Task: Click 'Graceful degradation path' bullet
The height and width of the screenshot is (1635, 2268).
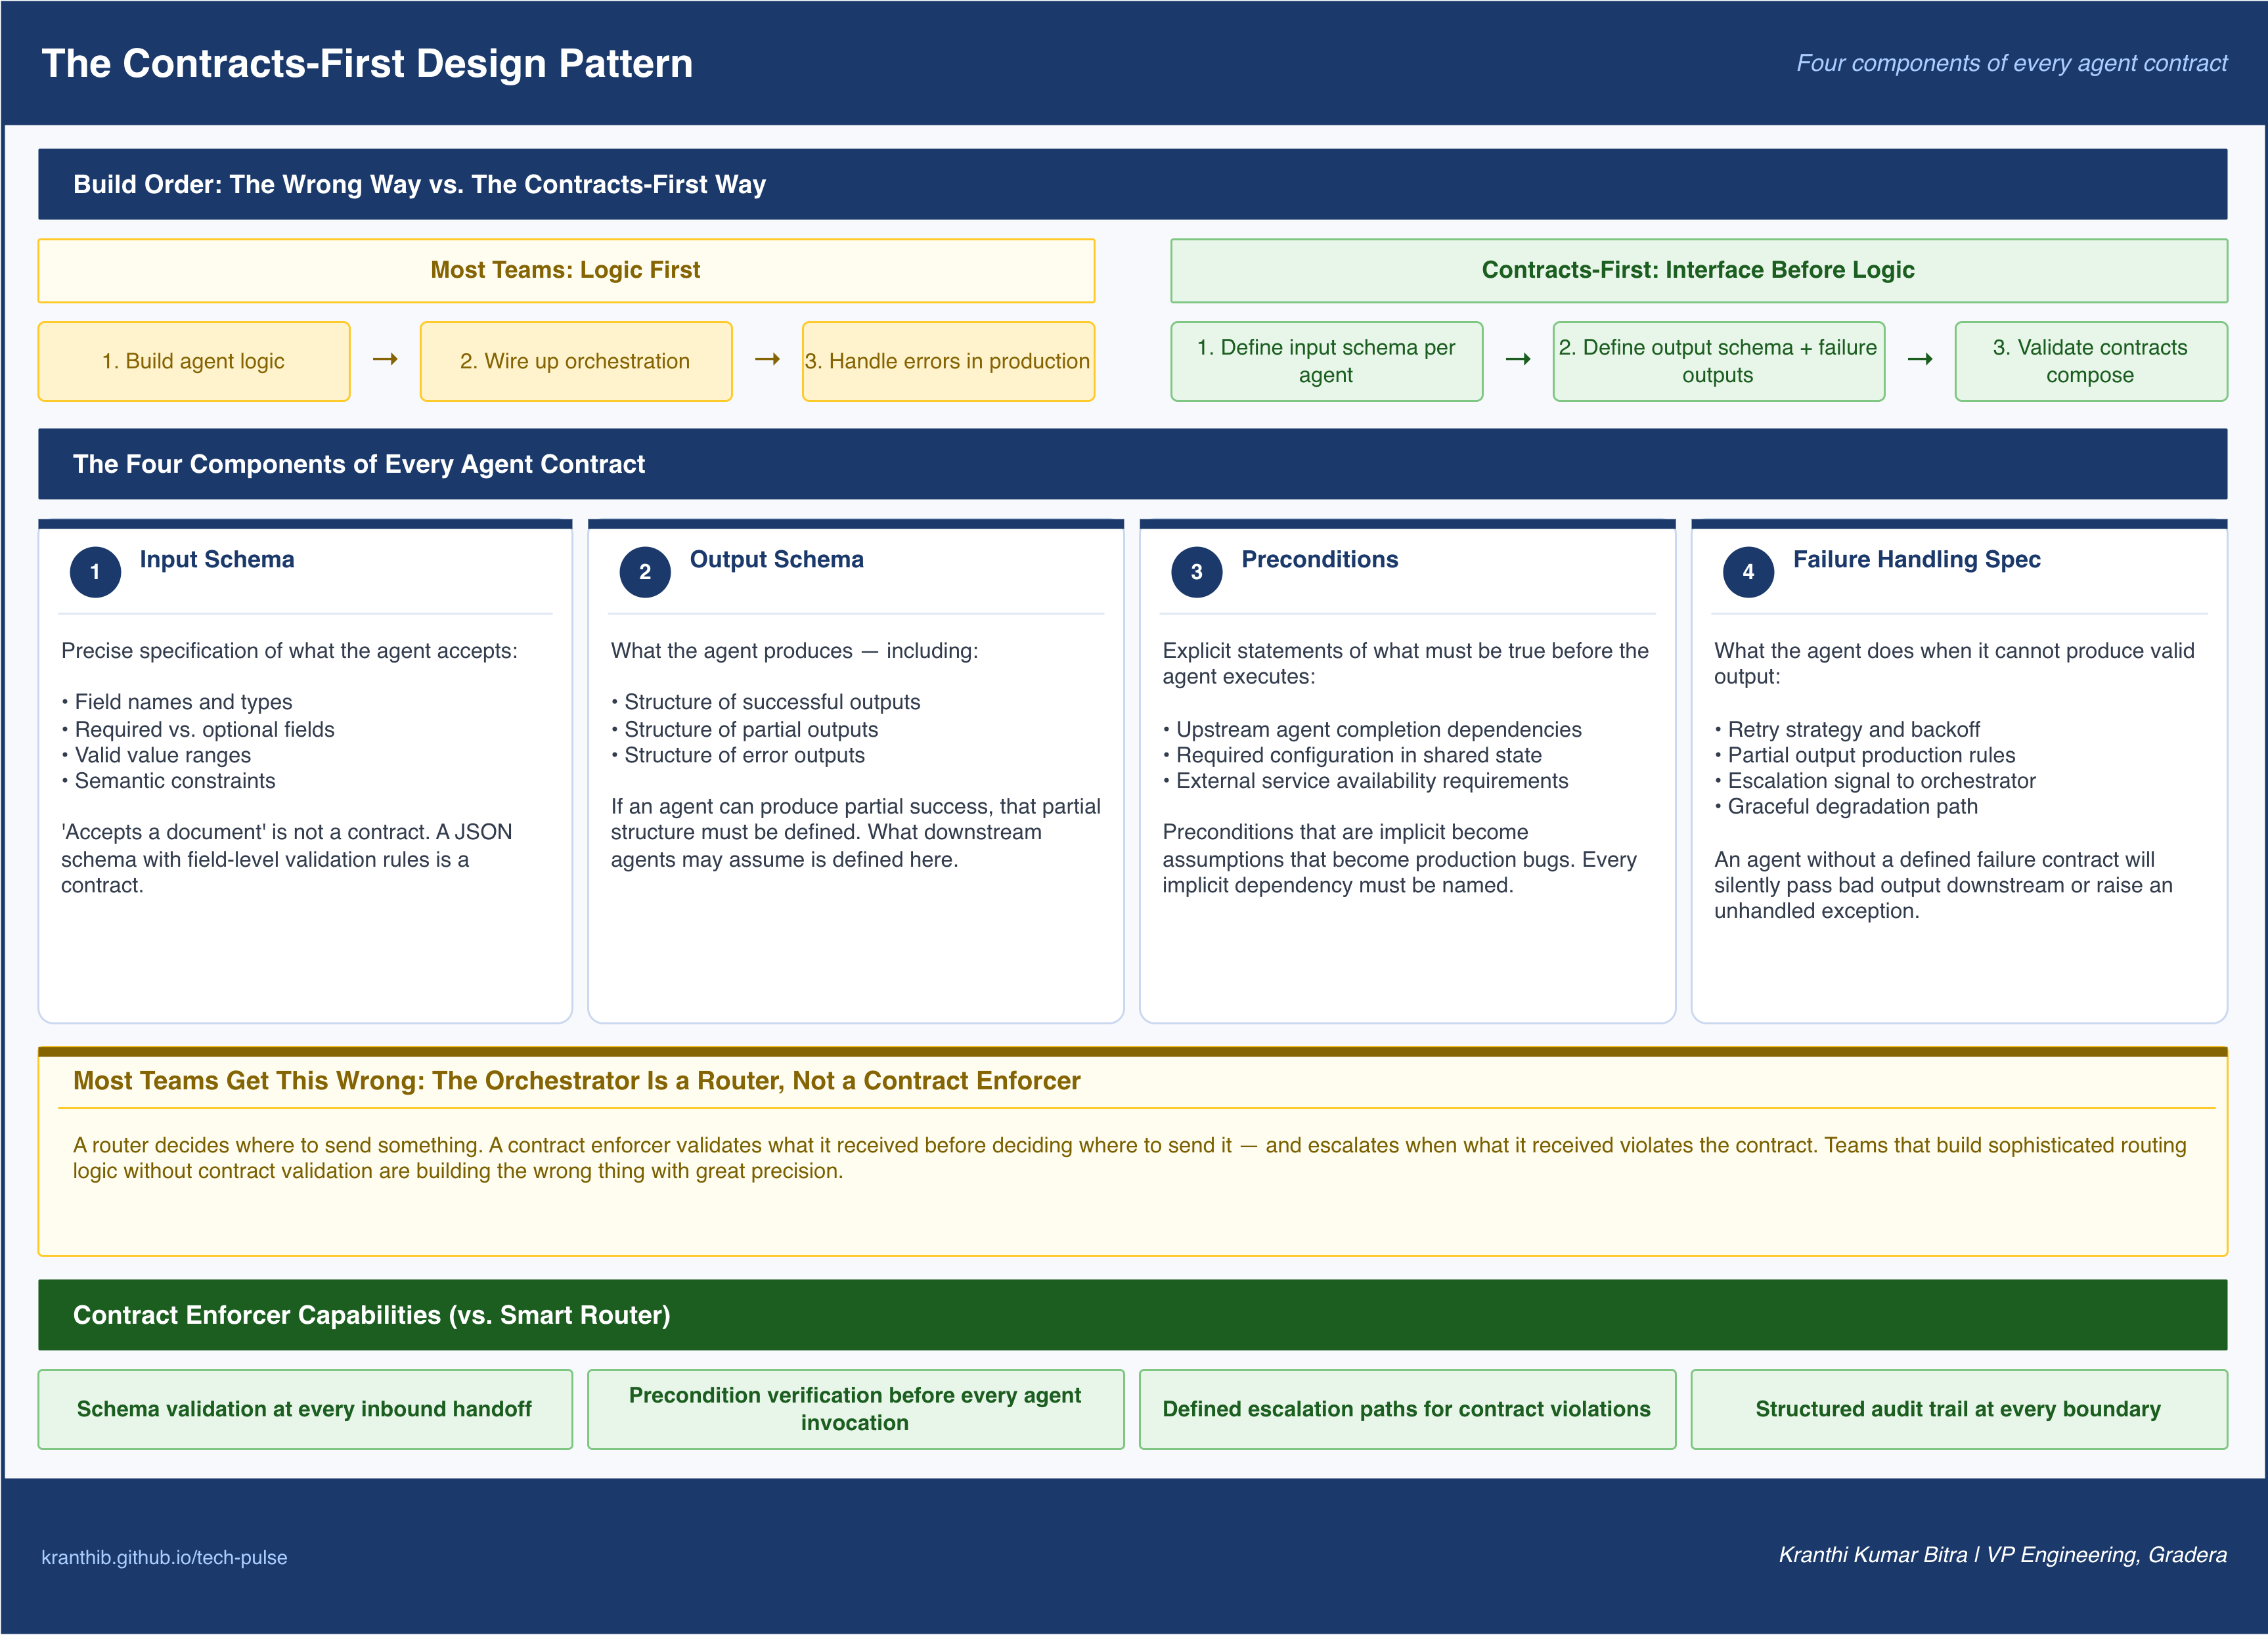Action: pyautogui.click(x=1846, y=806)
